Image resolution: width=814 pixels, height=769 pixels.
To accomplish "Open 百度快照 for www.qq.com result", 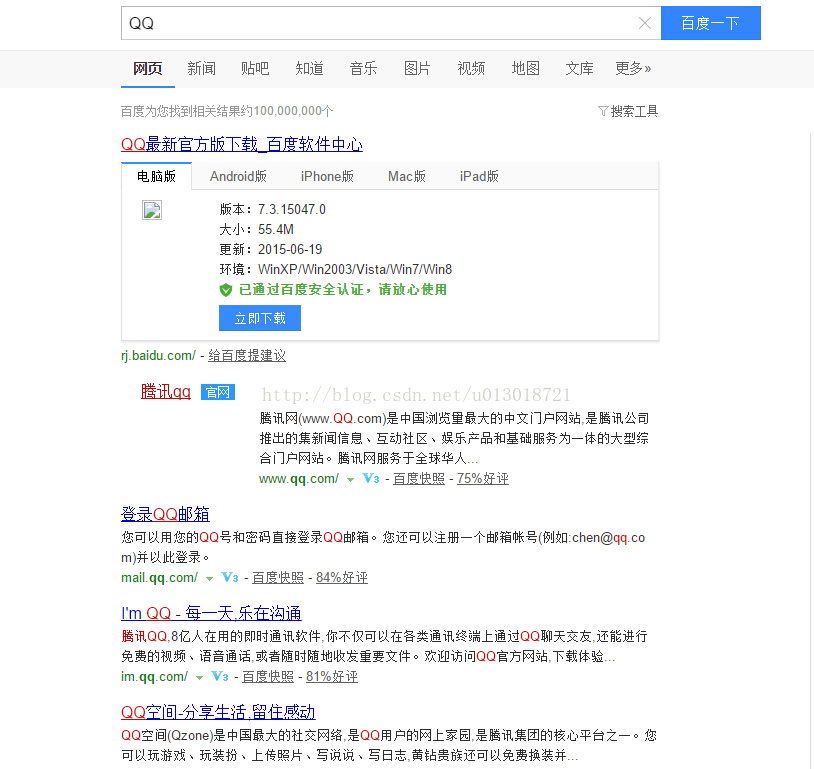I will pyautogui.click(x=419, y=479).
